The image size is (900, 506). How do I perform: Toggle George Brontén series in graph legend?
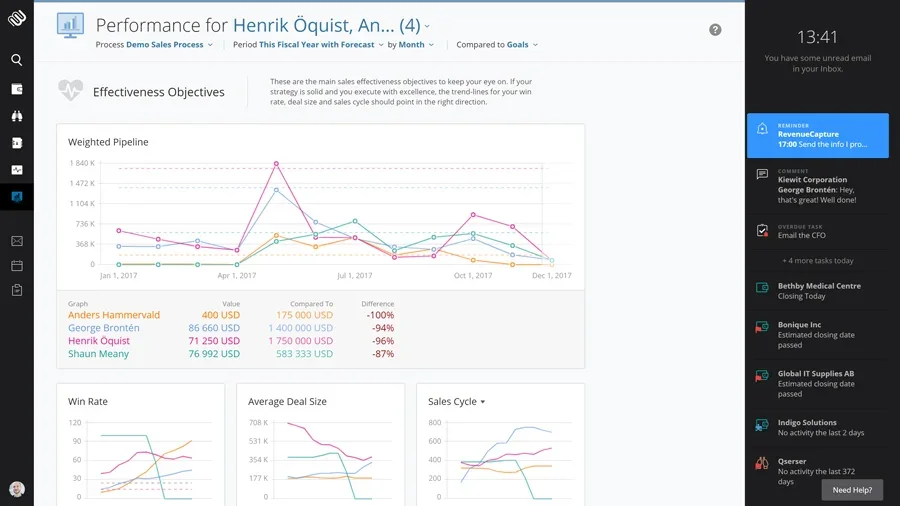(103, 328)
